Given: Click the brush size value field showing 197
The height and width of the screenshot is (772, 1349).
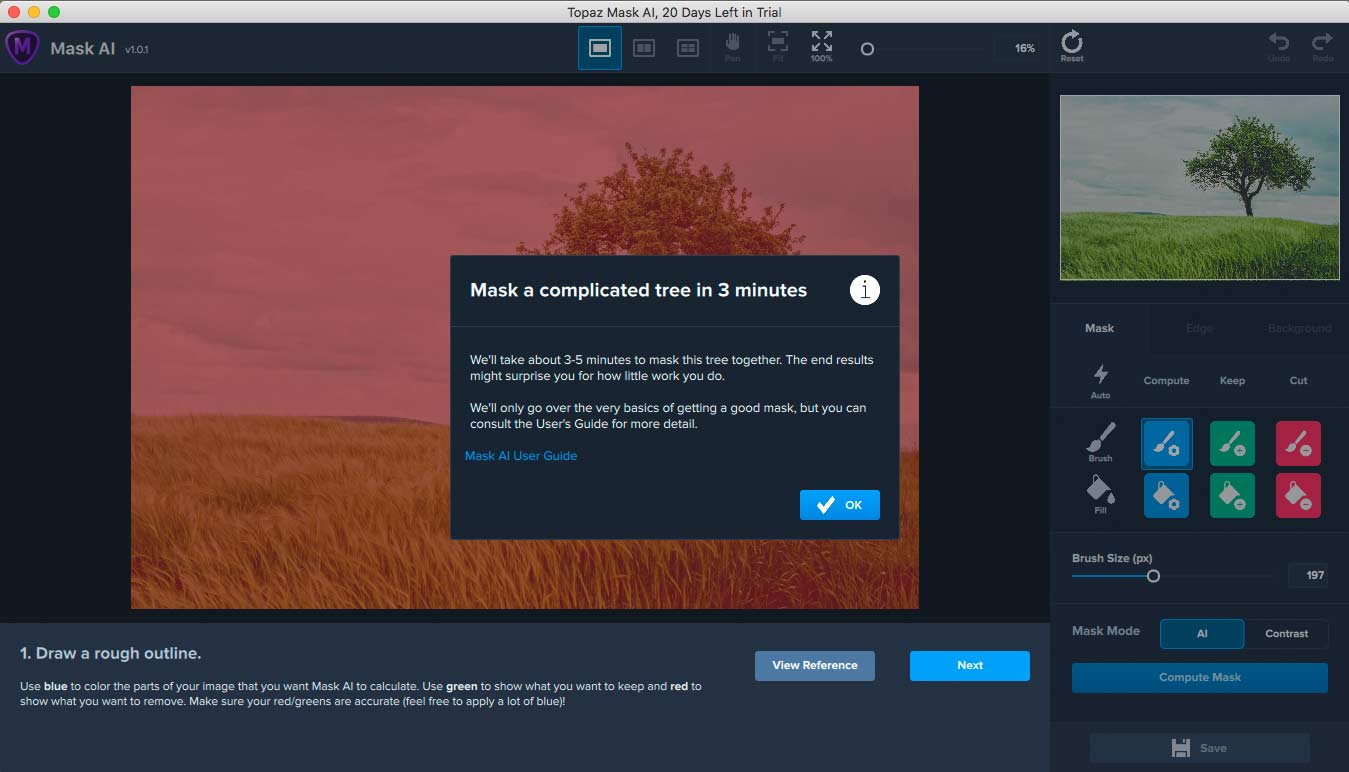Looking at the screenshot, I should [x=1308, y=575].
